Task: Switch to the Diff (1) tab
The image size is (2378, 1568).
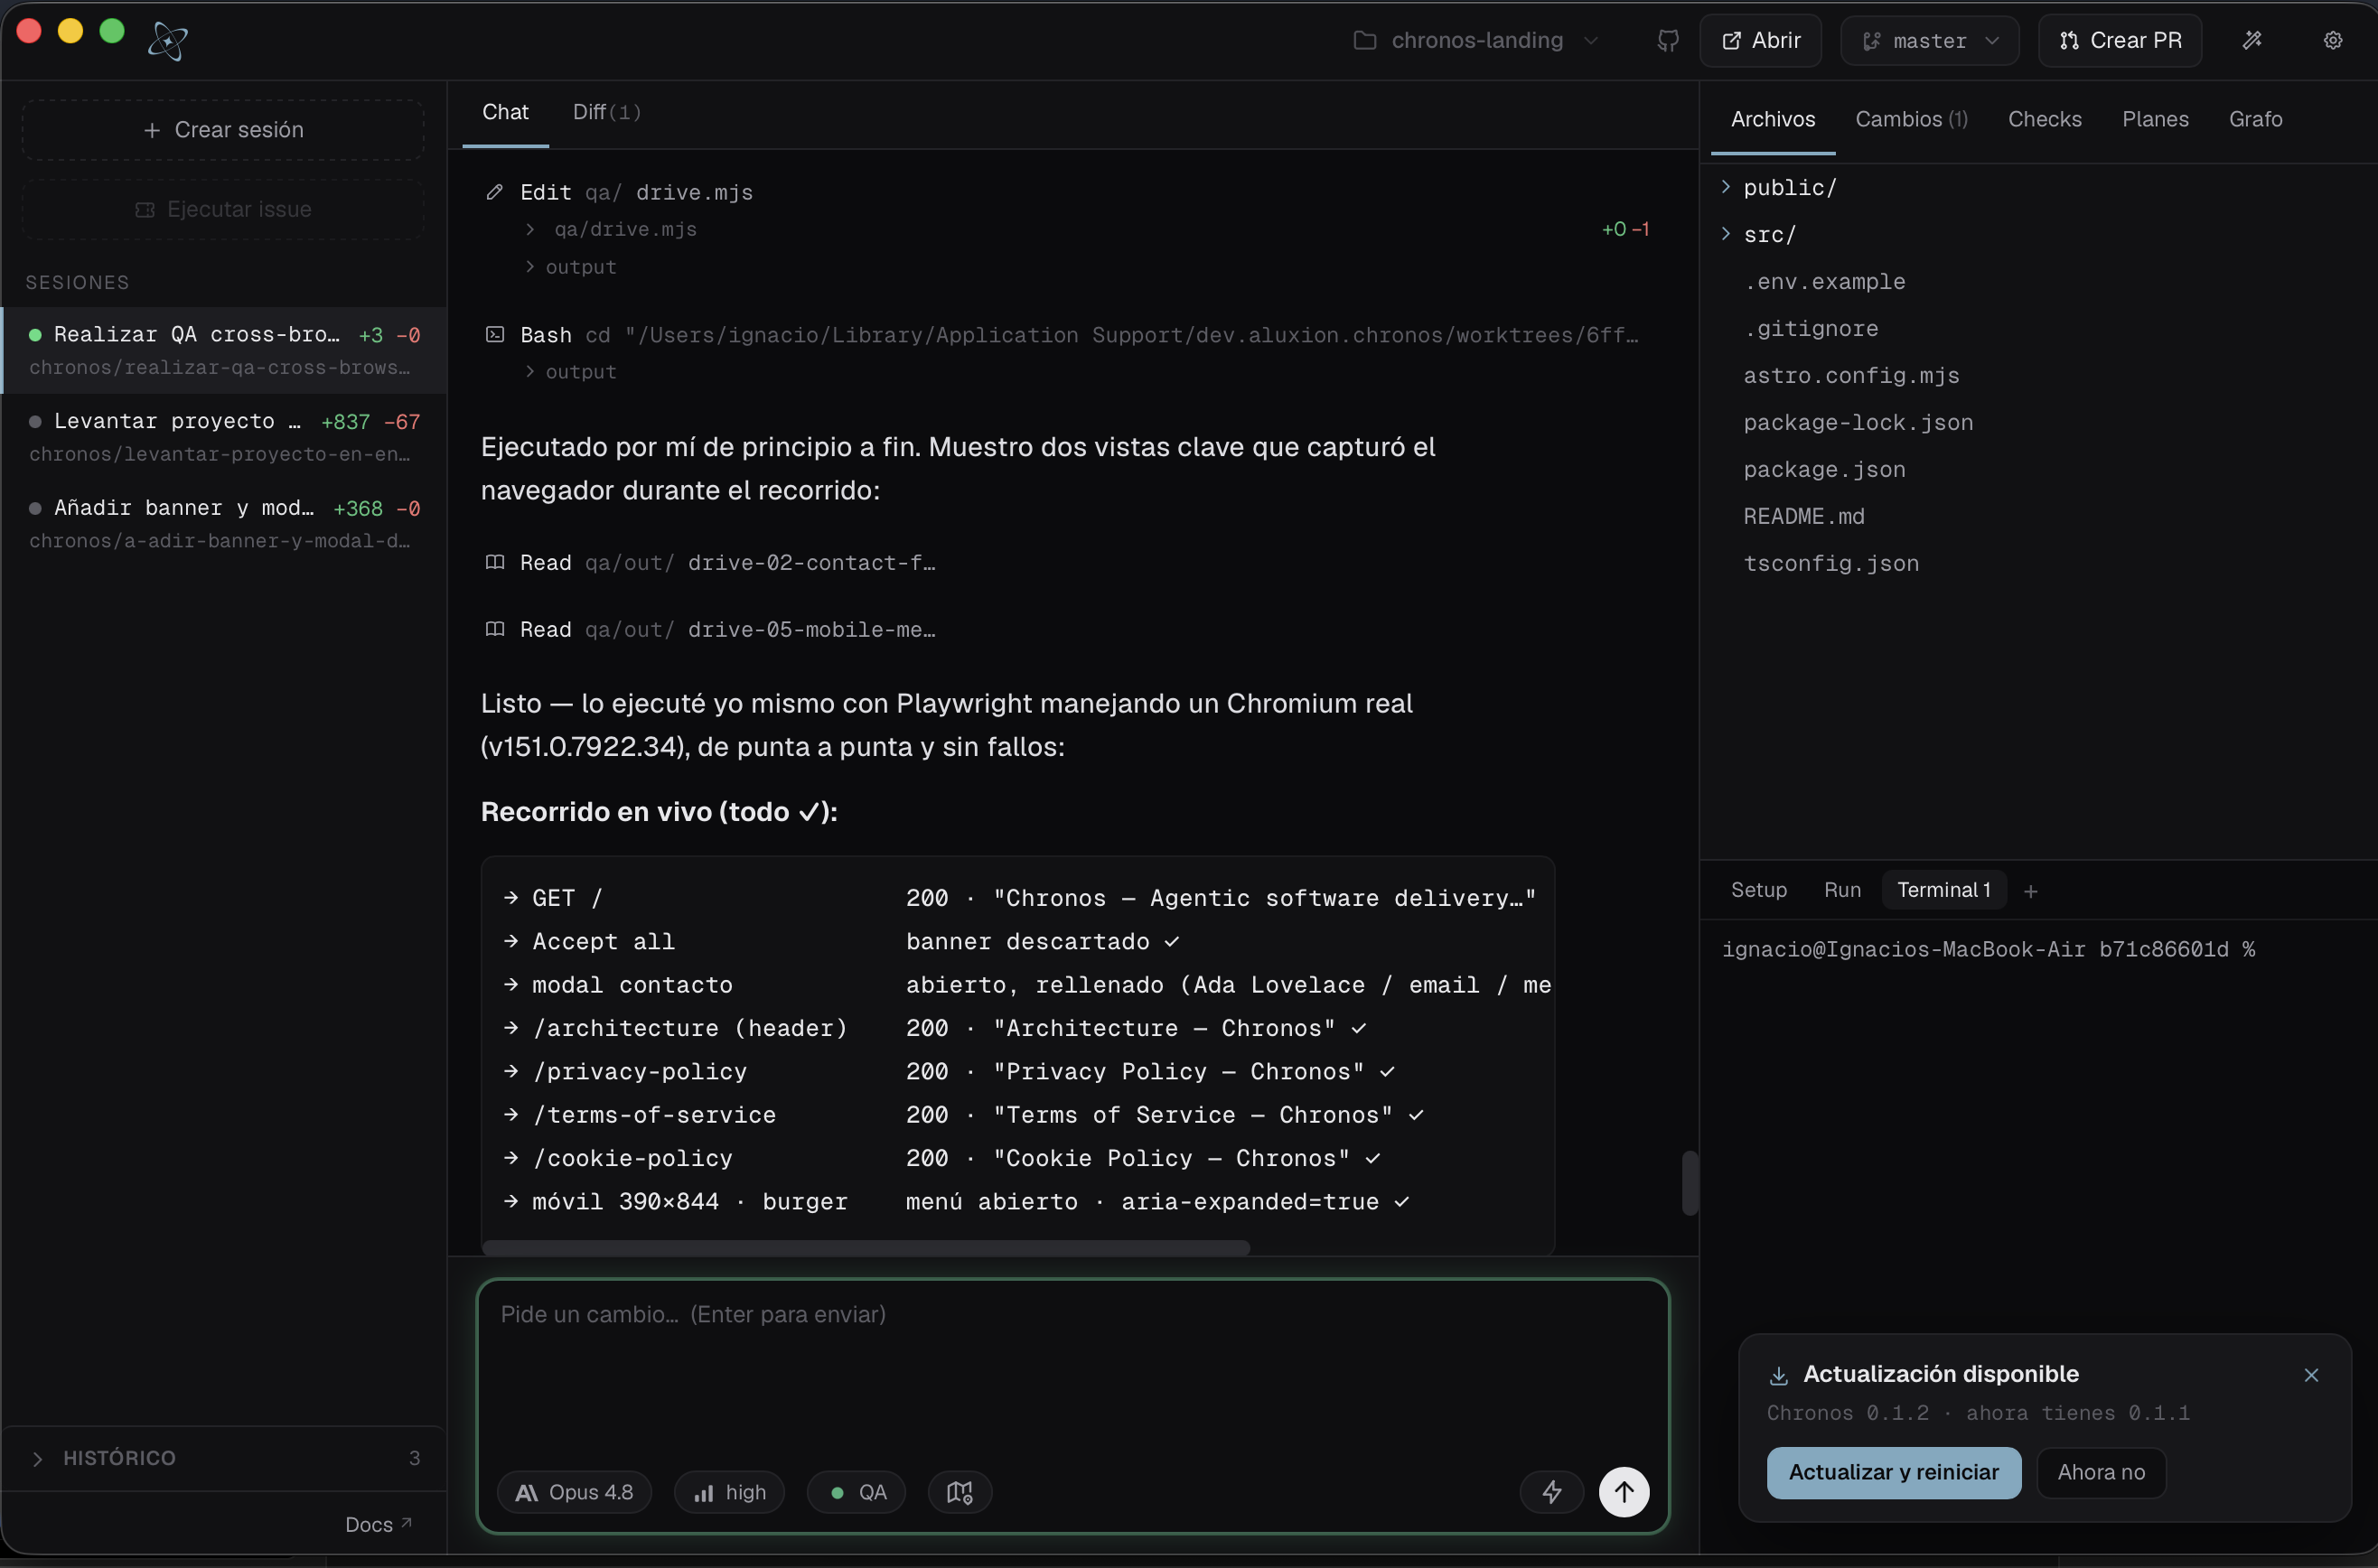Action: pyautogui.click(x=606, y=112)
